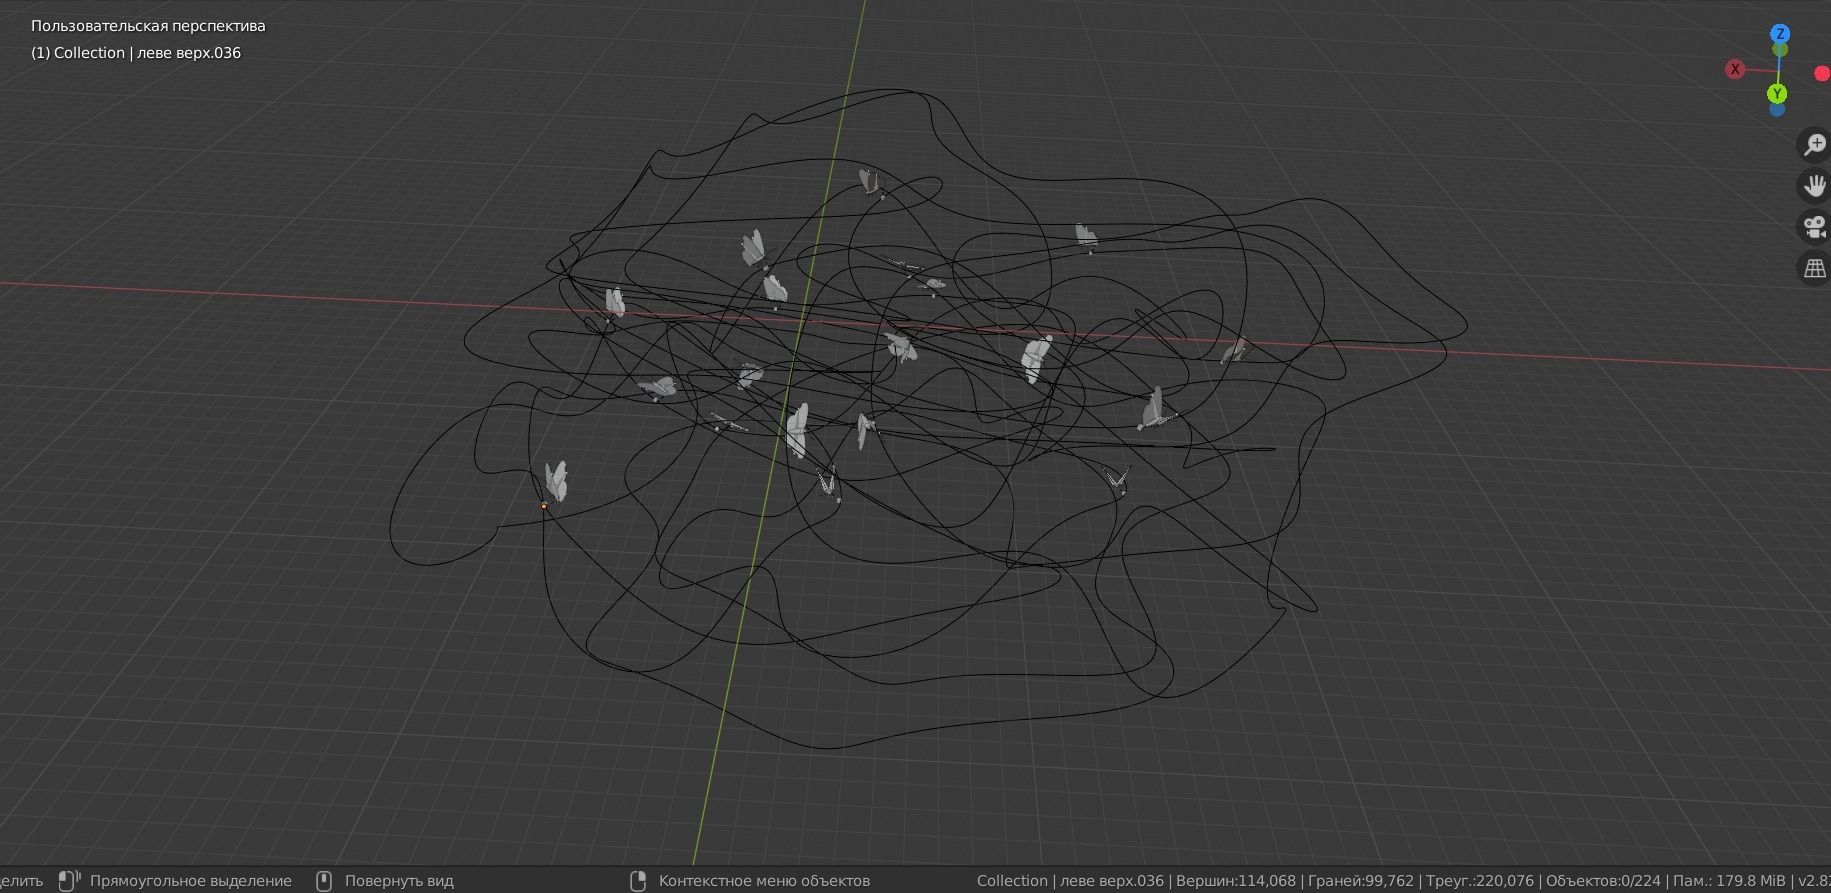Click the labeled X axis circle on the gizmo

[1735, 69]
